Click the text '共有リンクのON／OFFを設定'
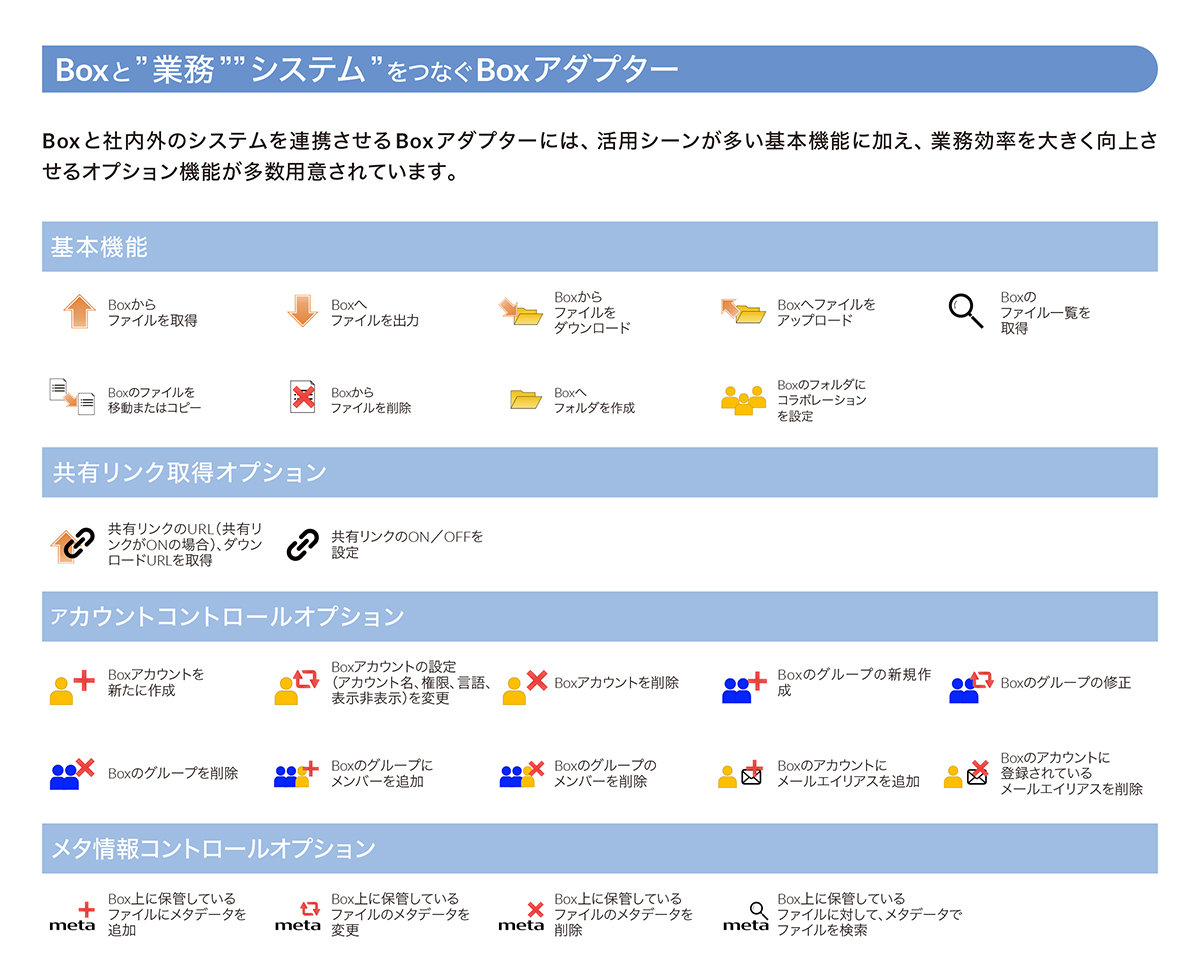The image size is (1200, 974). [407, 544]
